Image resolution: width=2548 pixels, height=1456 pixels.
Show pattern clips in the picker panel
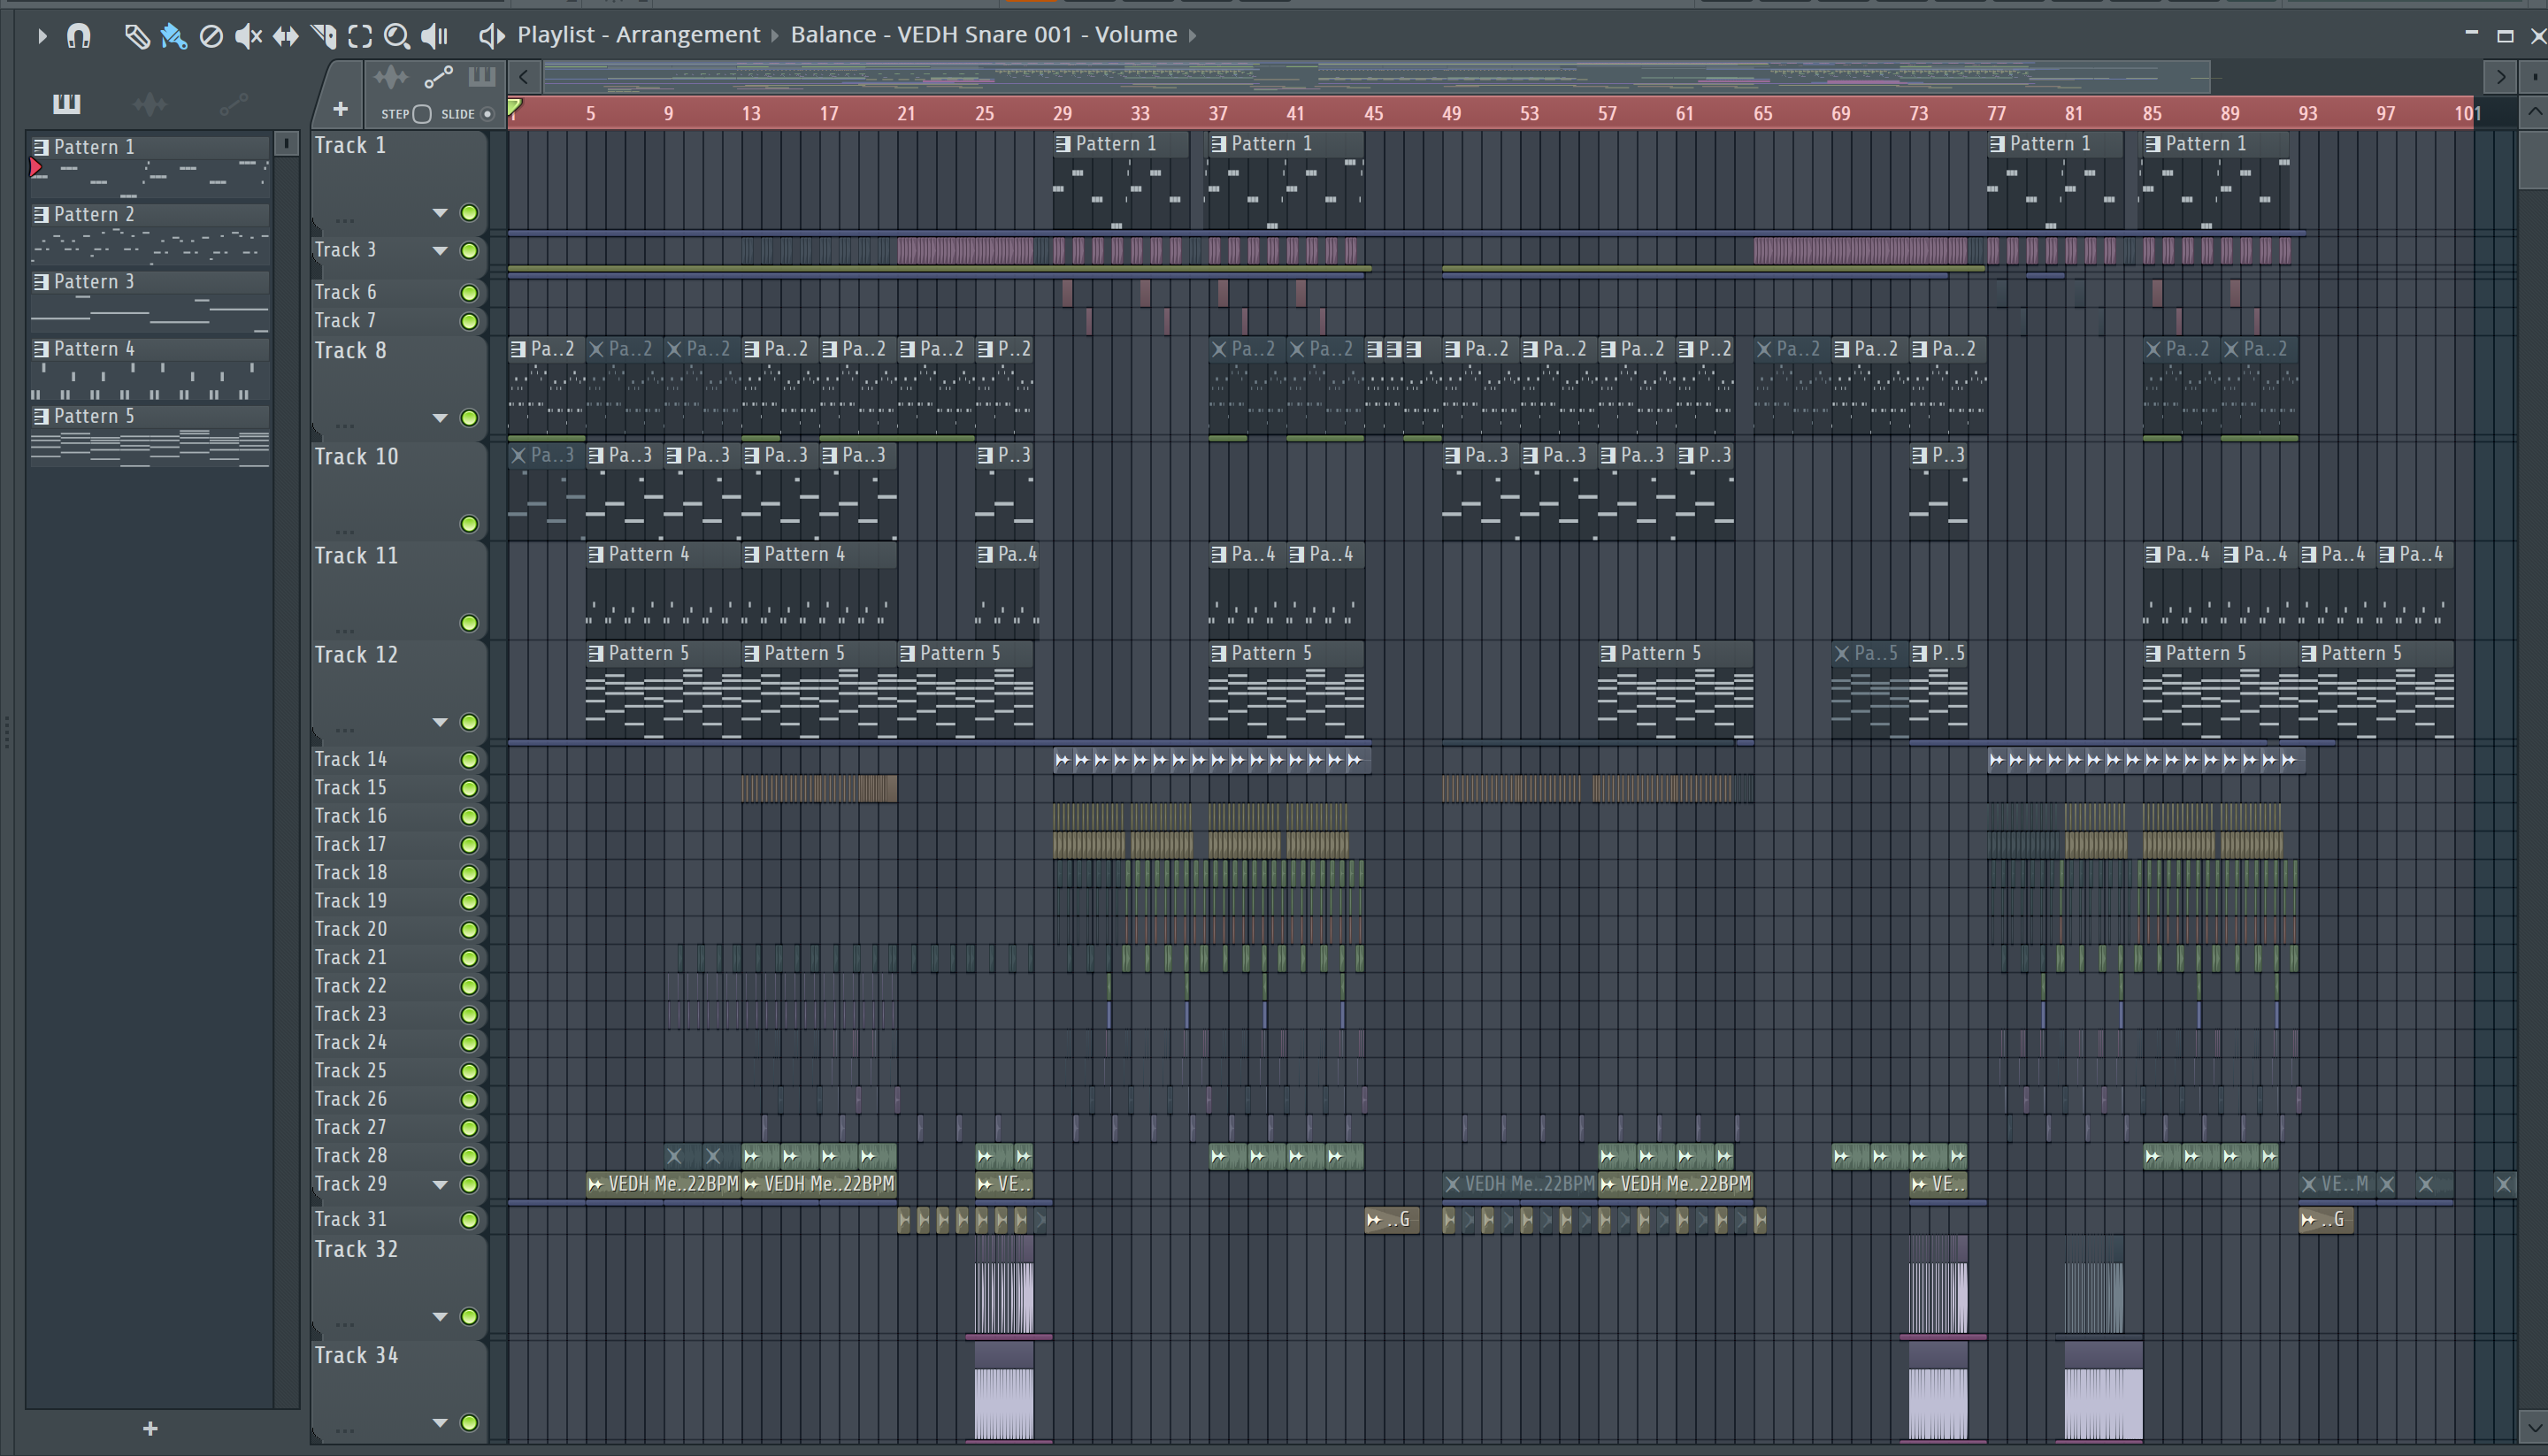[66, 104]
